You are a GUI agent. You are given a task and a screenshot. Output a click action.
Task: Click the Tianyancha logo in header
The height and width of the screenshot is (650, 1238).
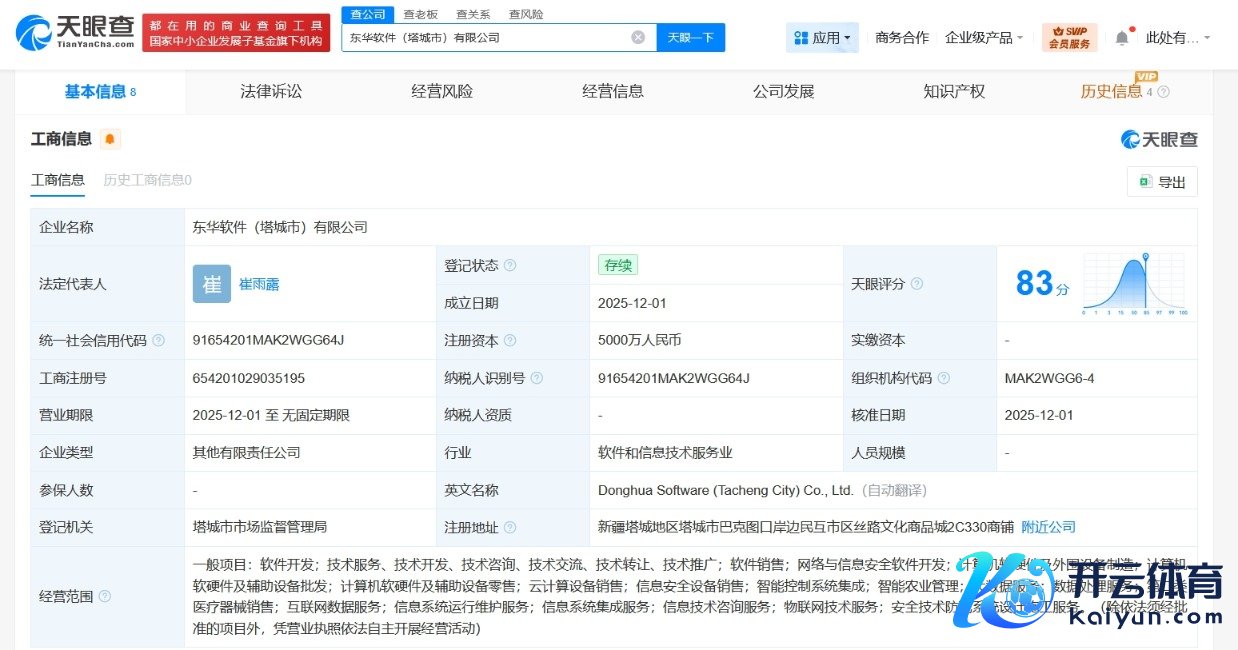tap(75, 34)
